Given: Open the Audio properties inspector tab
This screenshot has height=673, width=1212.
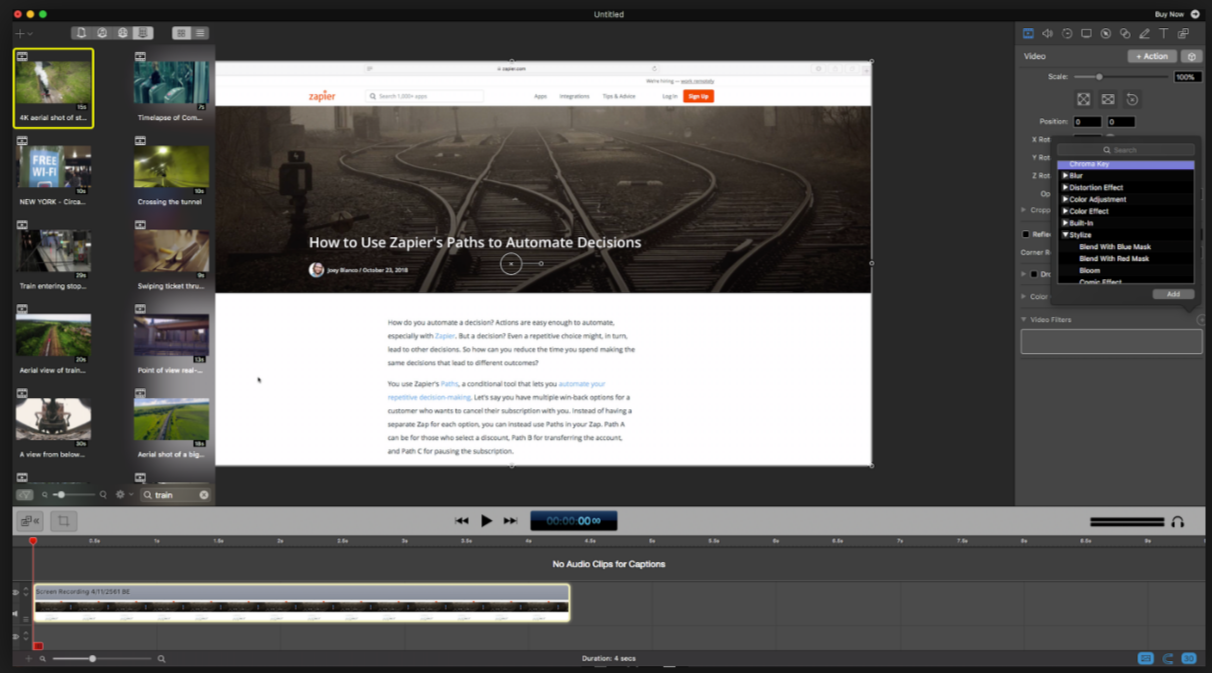Looking at the screenshot, I should 1047,33.
